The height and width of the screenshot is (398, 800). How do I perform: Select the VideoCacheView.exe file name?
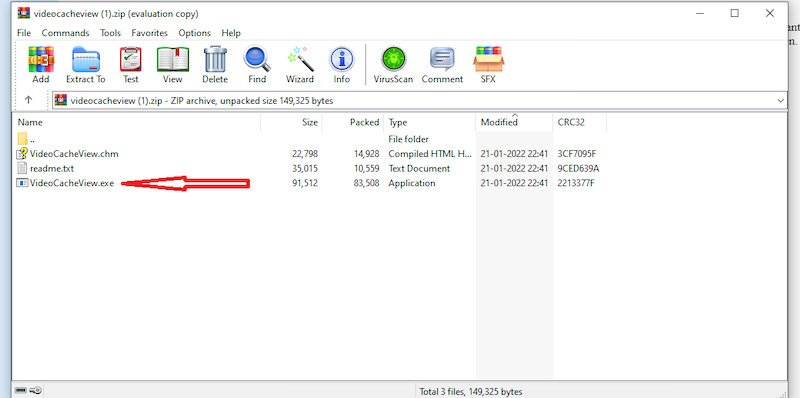[72, 183]
